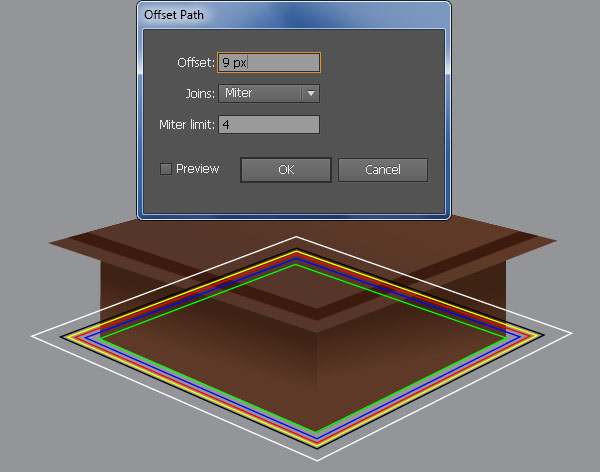600x472 pixels.
Task: Click the Miter limit input field
Action: click(x=269, y=124)
